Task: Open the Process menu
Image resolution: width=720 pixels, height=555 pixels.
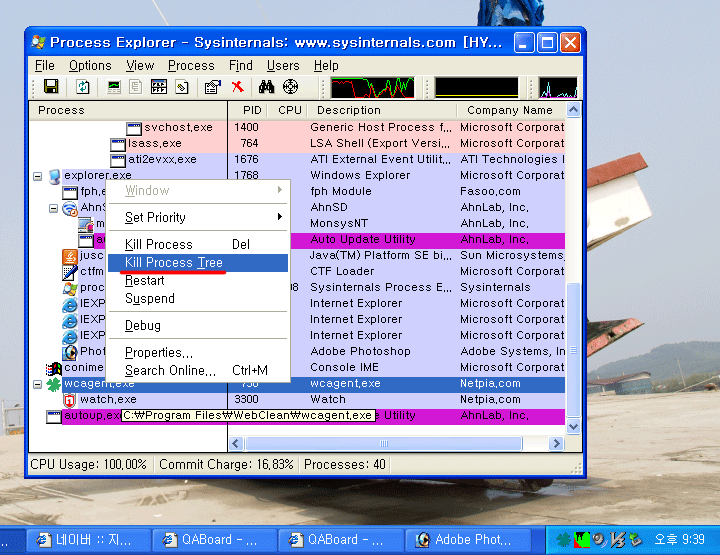Action: point(191,66)
